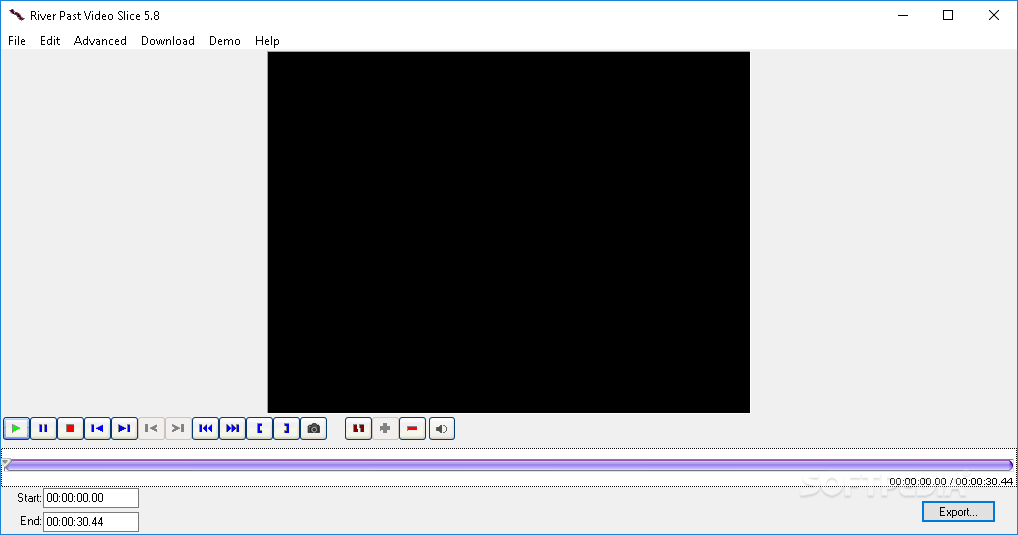Screen dimensions: 1018x535
Task: Click the dark red split button
Action: click(x=358, y=429)
